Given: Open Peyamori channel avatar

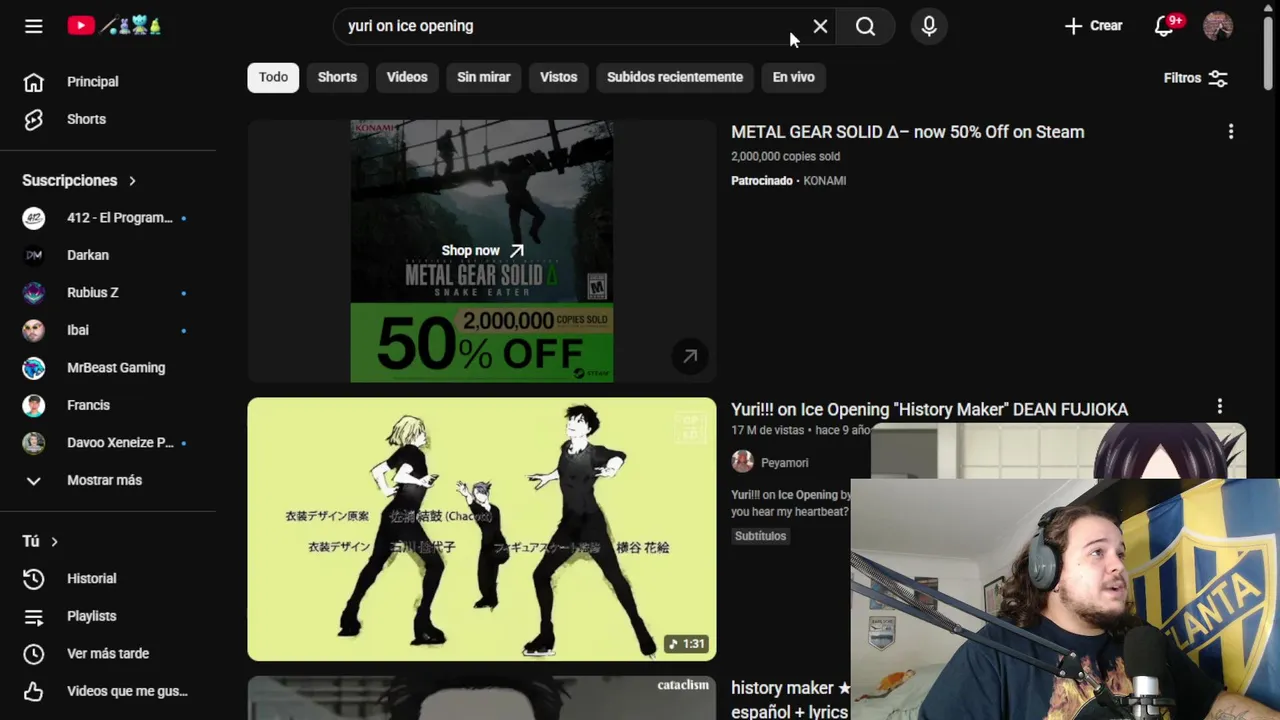Looking at the screenshot, I should (742, 461).
